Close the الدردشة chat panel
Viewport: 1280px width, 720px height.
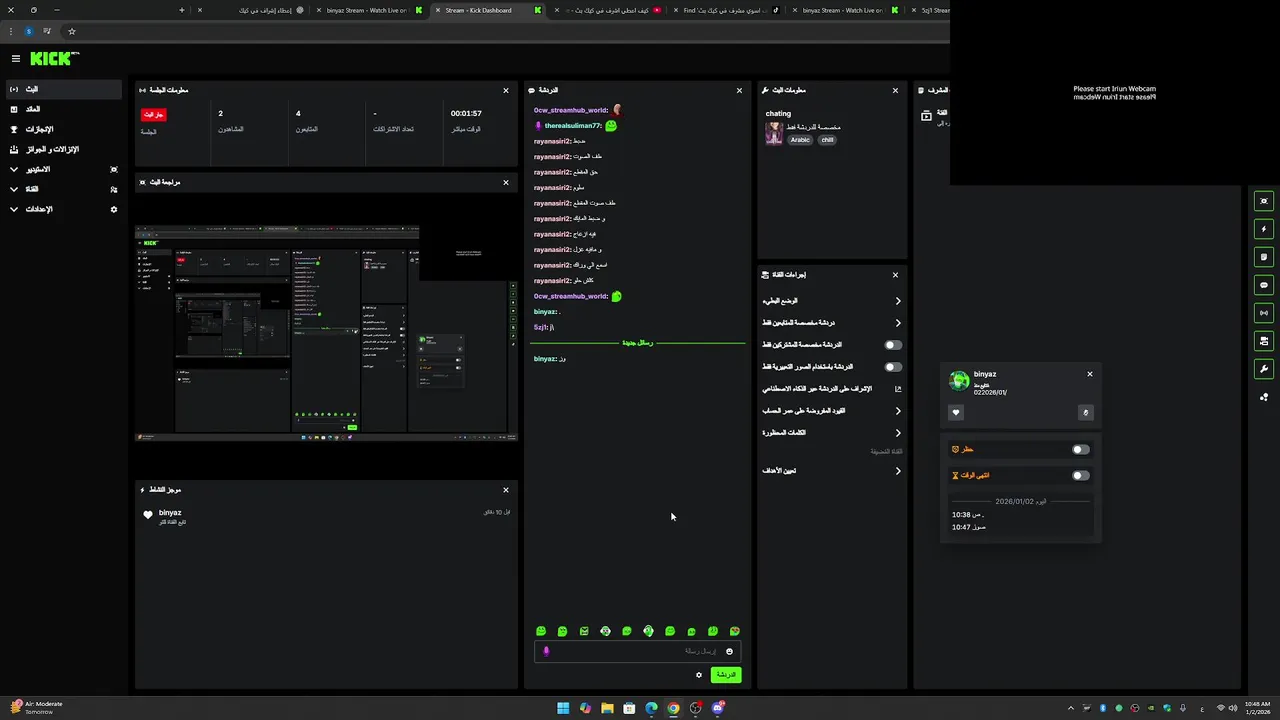point(740,90)
